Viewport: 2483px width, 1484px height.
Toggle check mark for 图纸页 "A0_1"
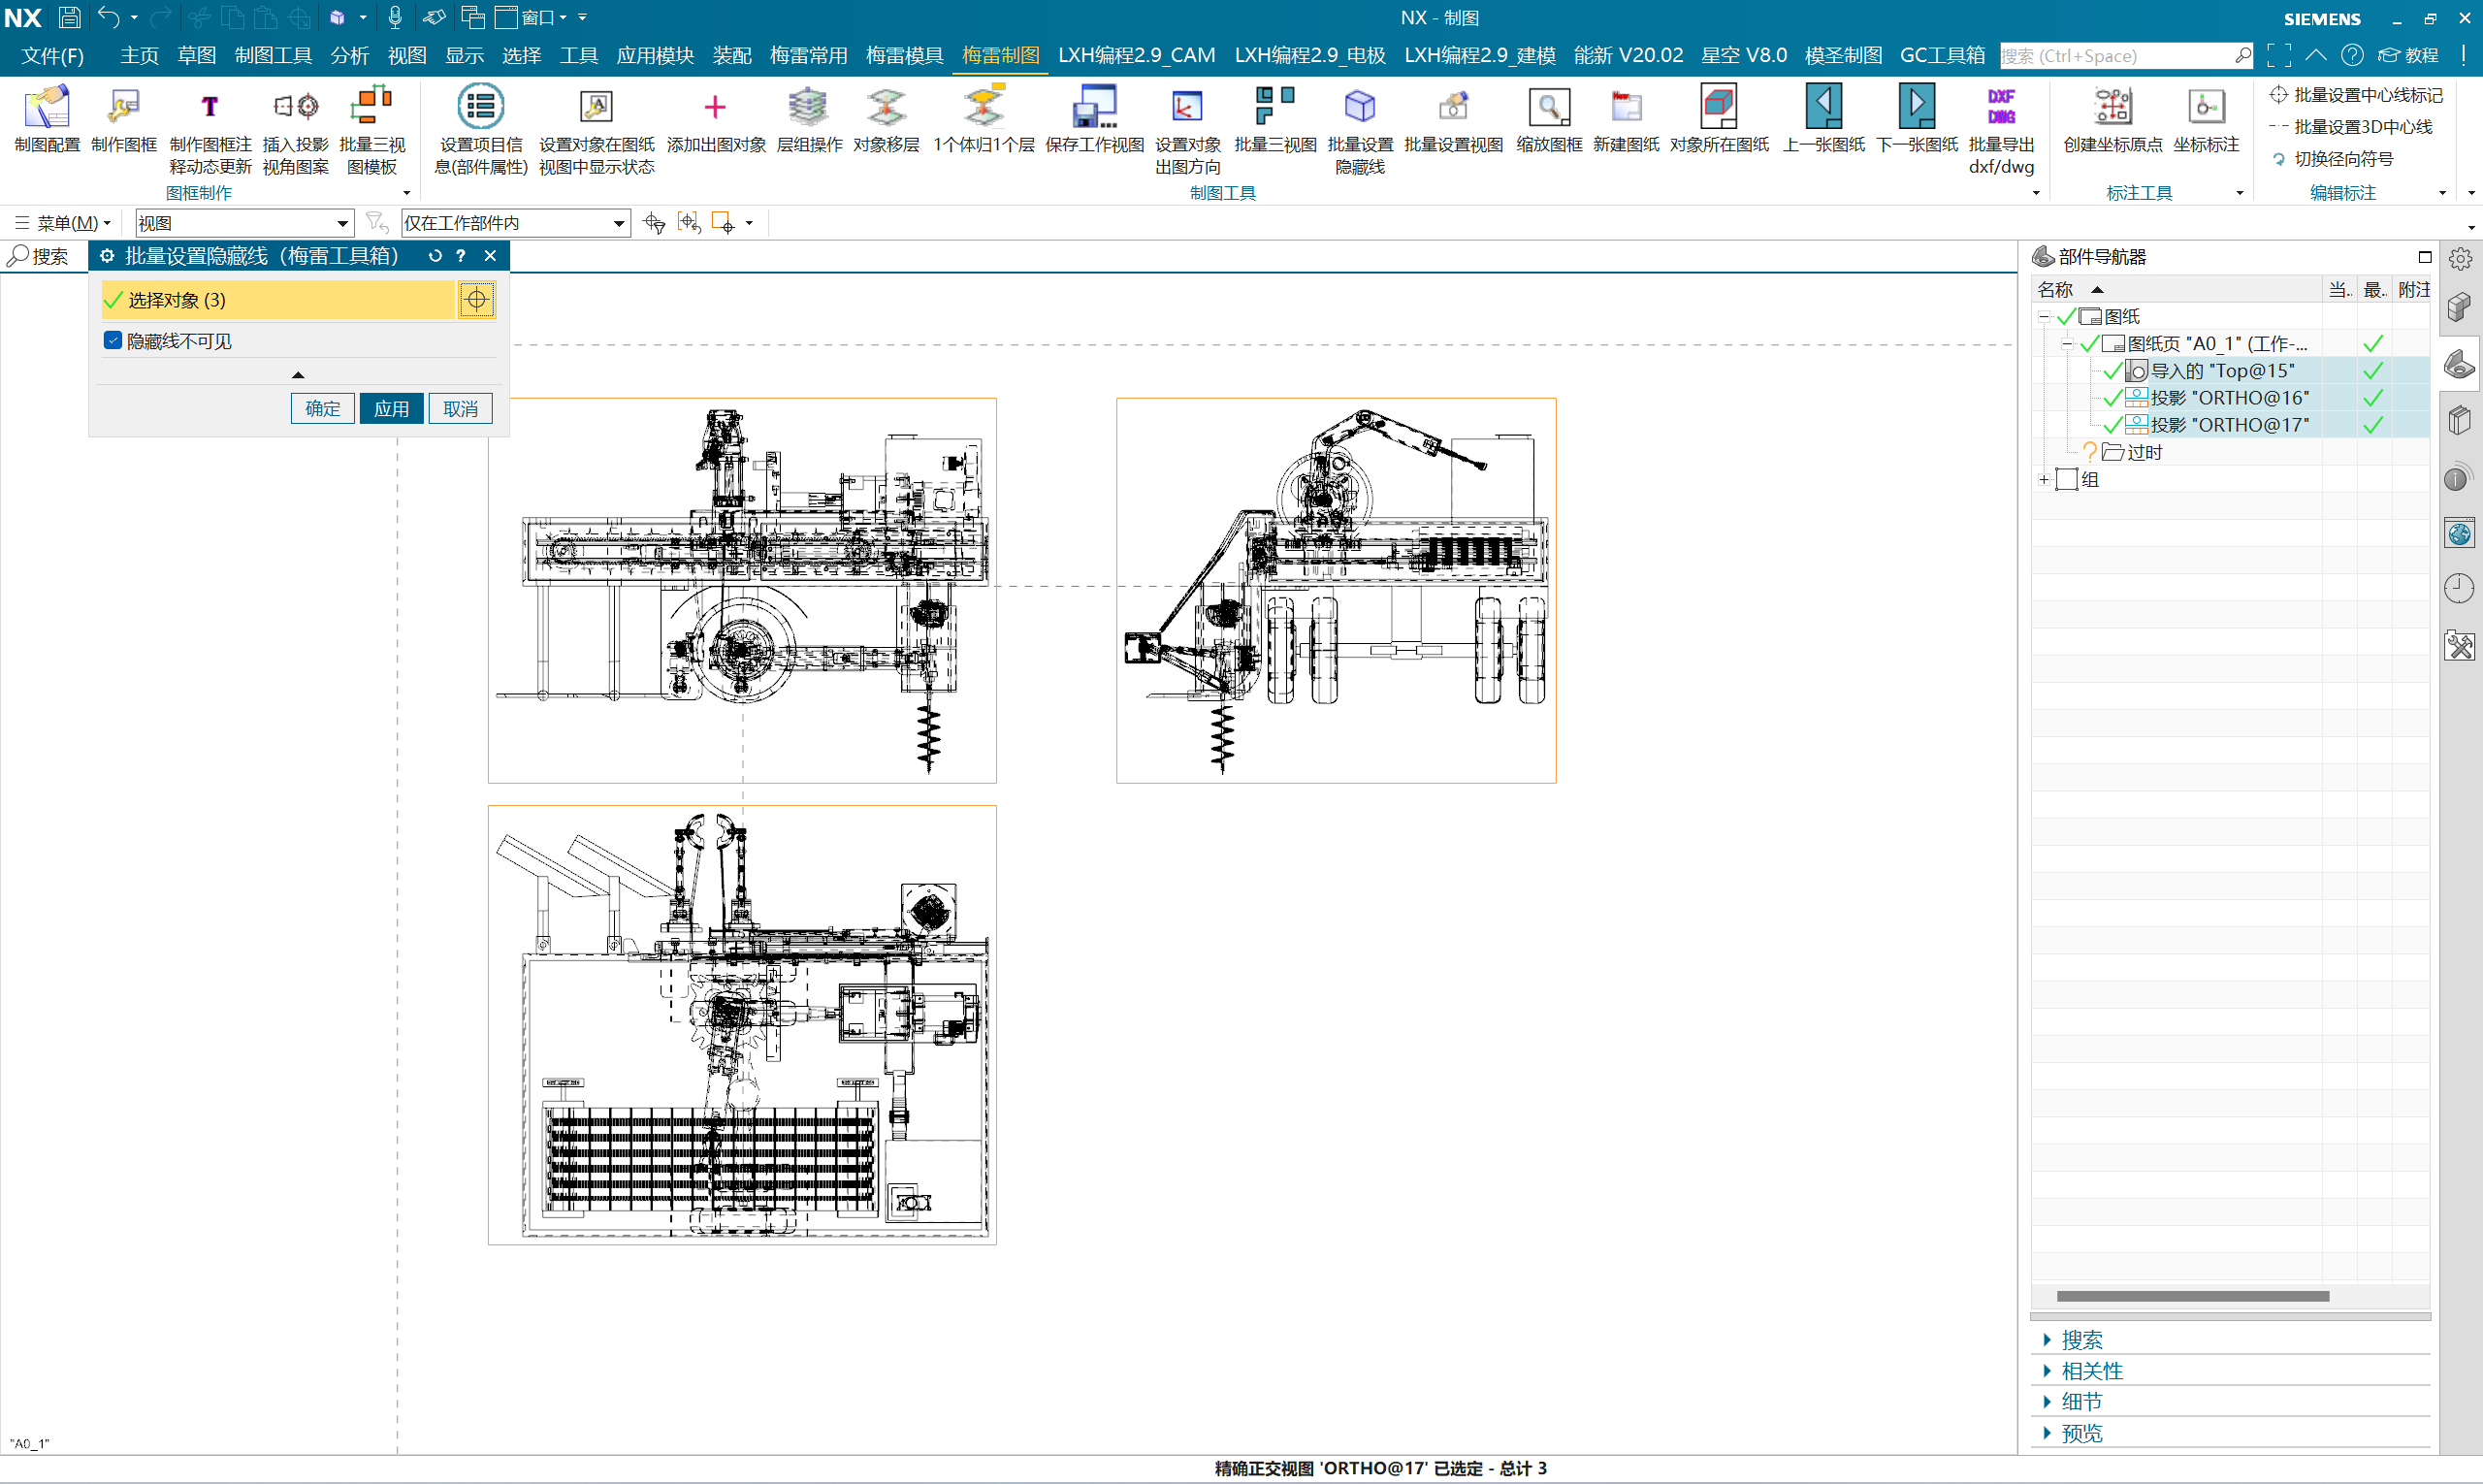coord(2089,344)
